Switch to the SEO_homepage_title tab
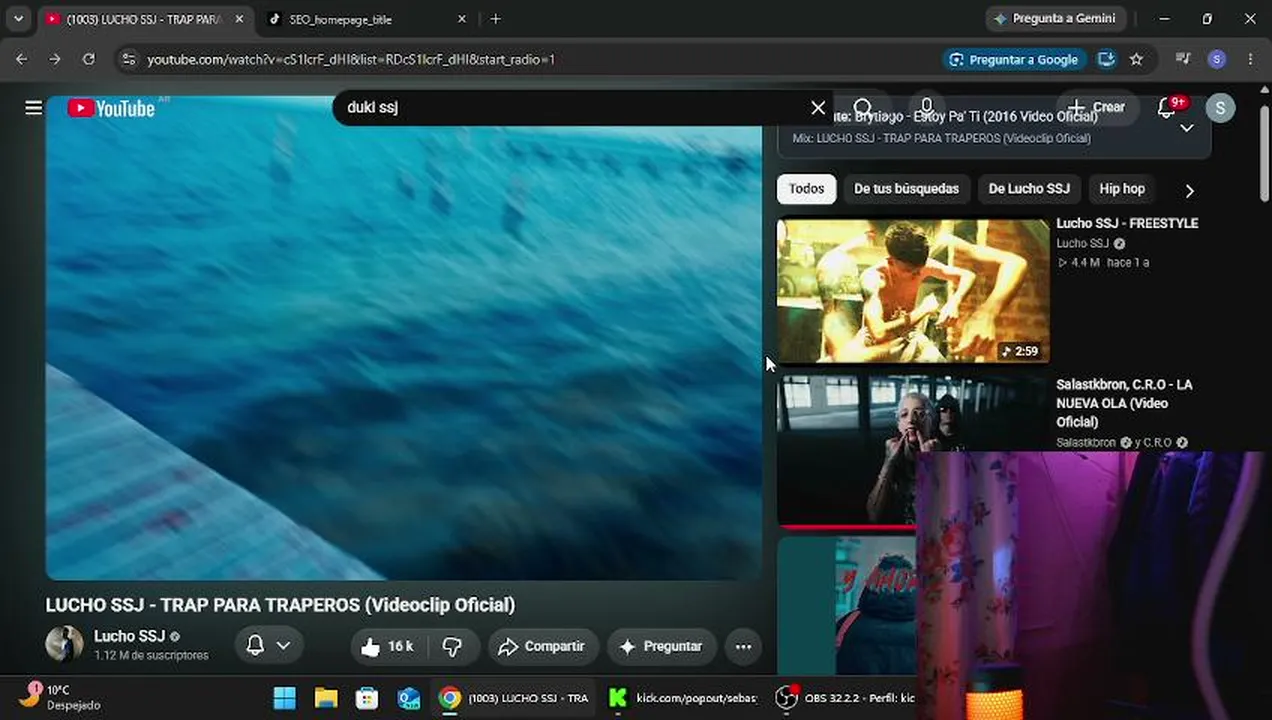 (x=341, y=19)
